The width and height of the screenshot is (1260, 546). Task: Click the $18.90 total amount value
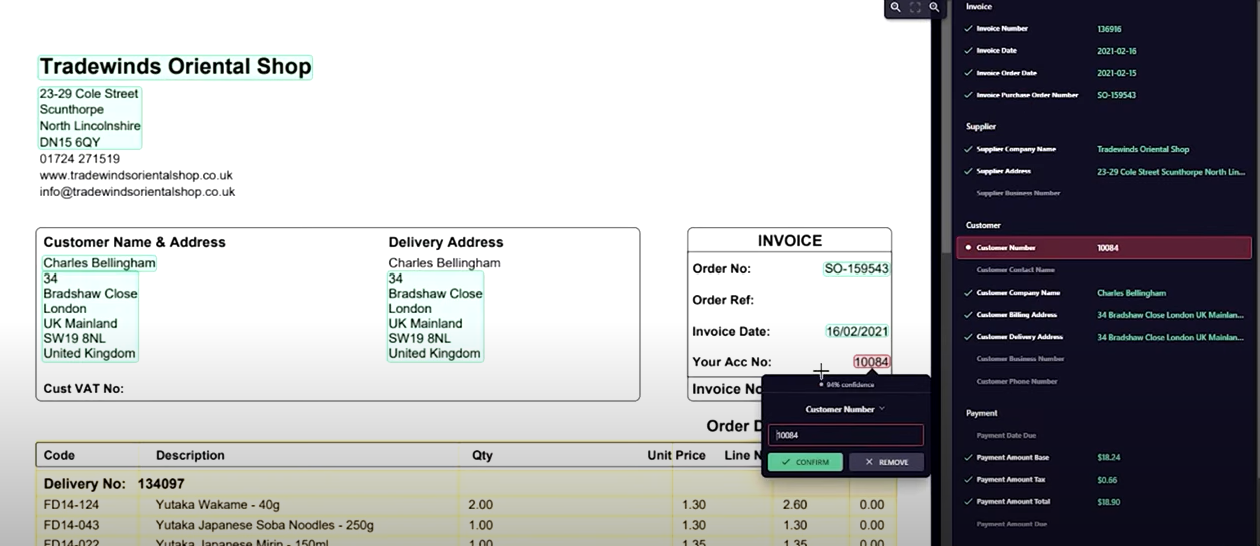1108,502
